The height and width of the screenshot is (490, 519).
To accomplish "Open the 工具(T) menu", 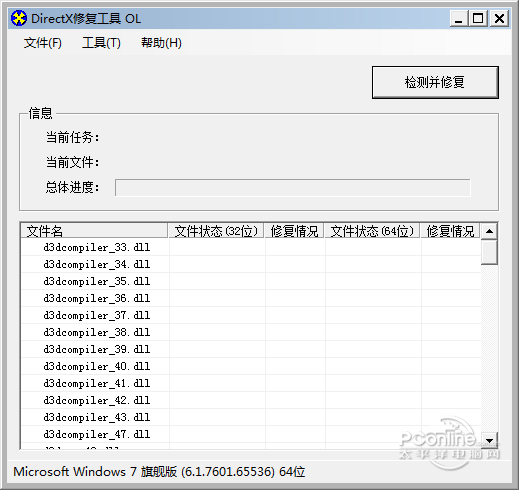I will (x=101, y=43).
